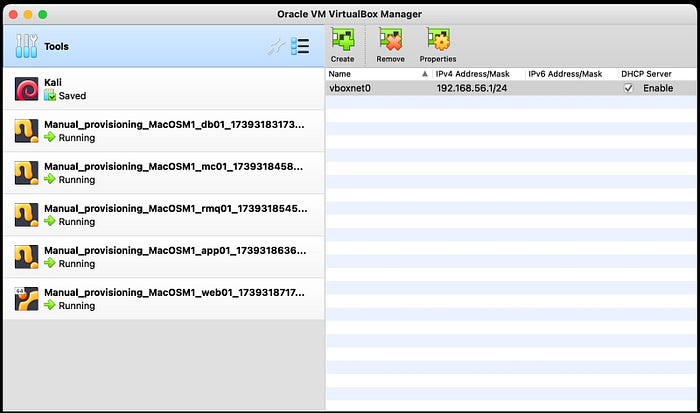Click the pin icon in Tools row
Screen dimensions: 700x413
coord(276,46)
